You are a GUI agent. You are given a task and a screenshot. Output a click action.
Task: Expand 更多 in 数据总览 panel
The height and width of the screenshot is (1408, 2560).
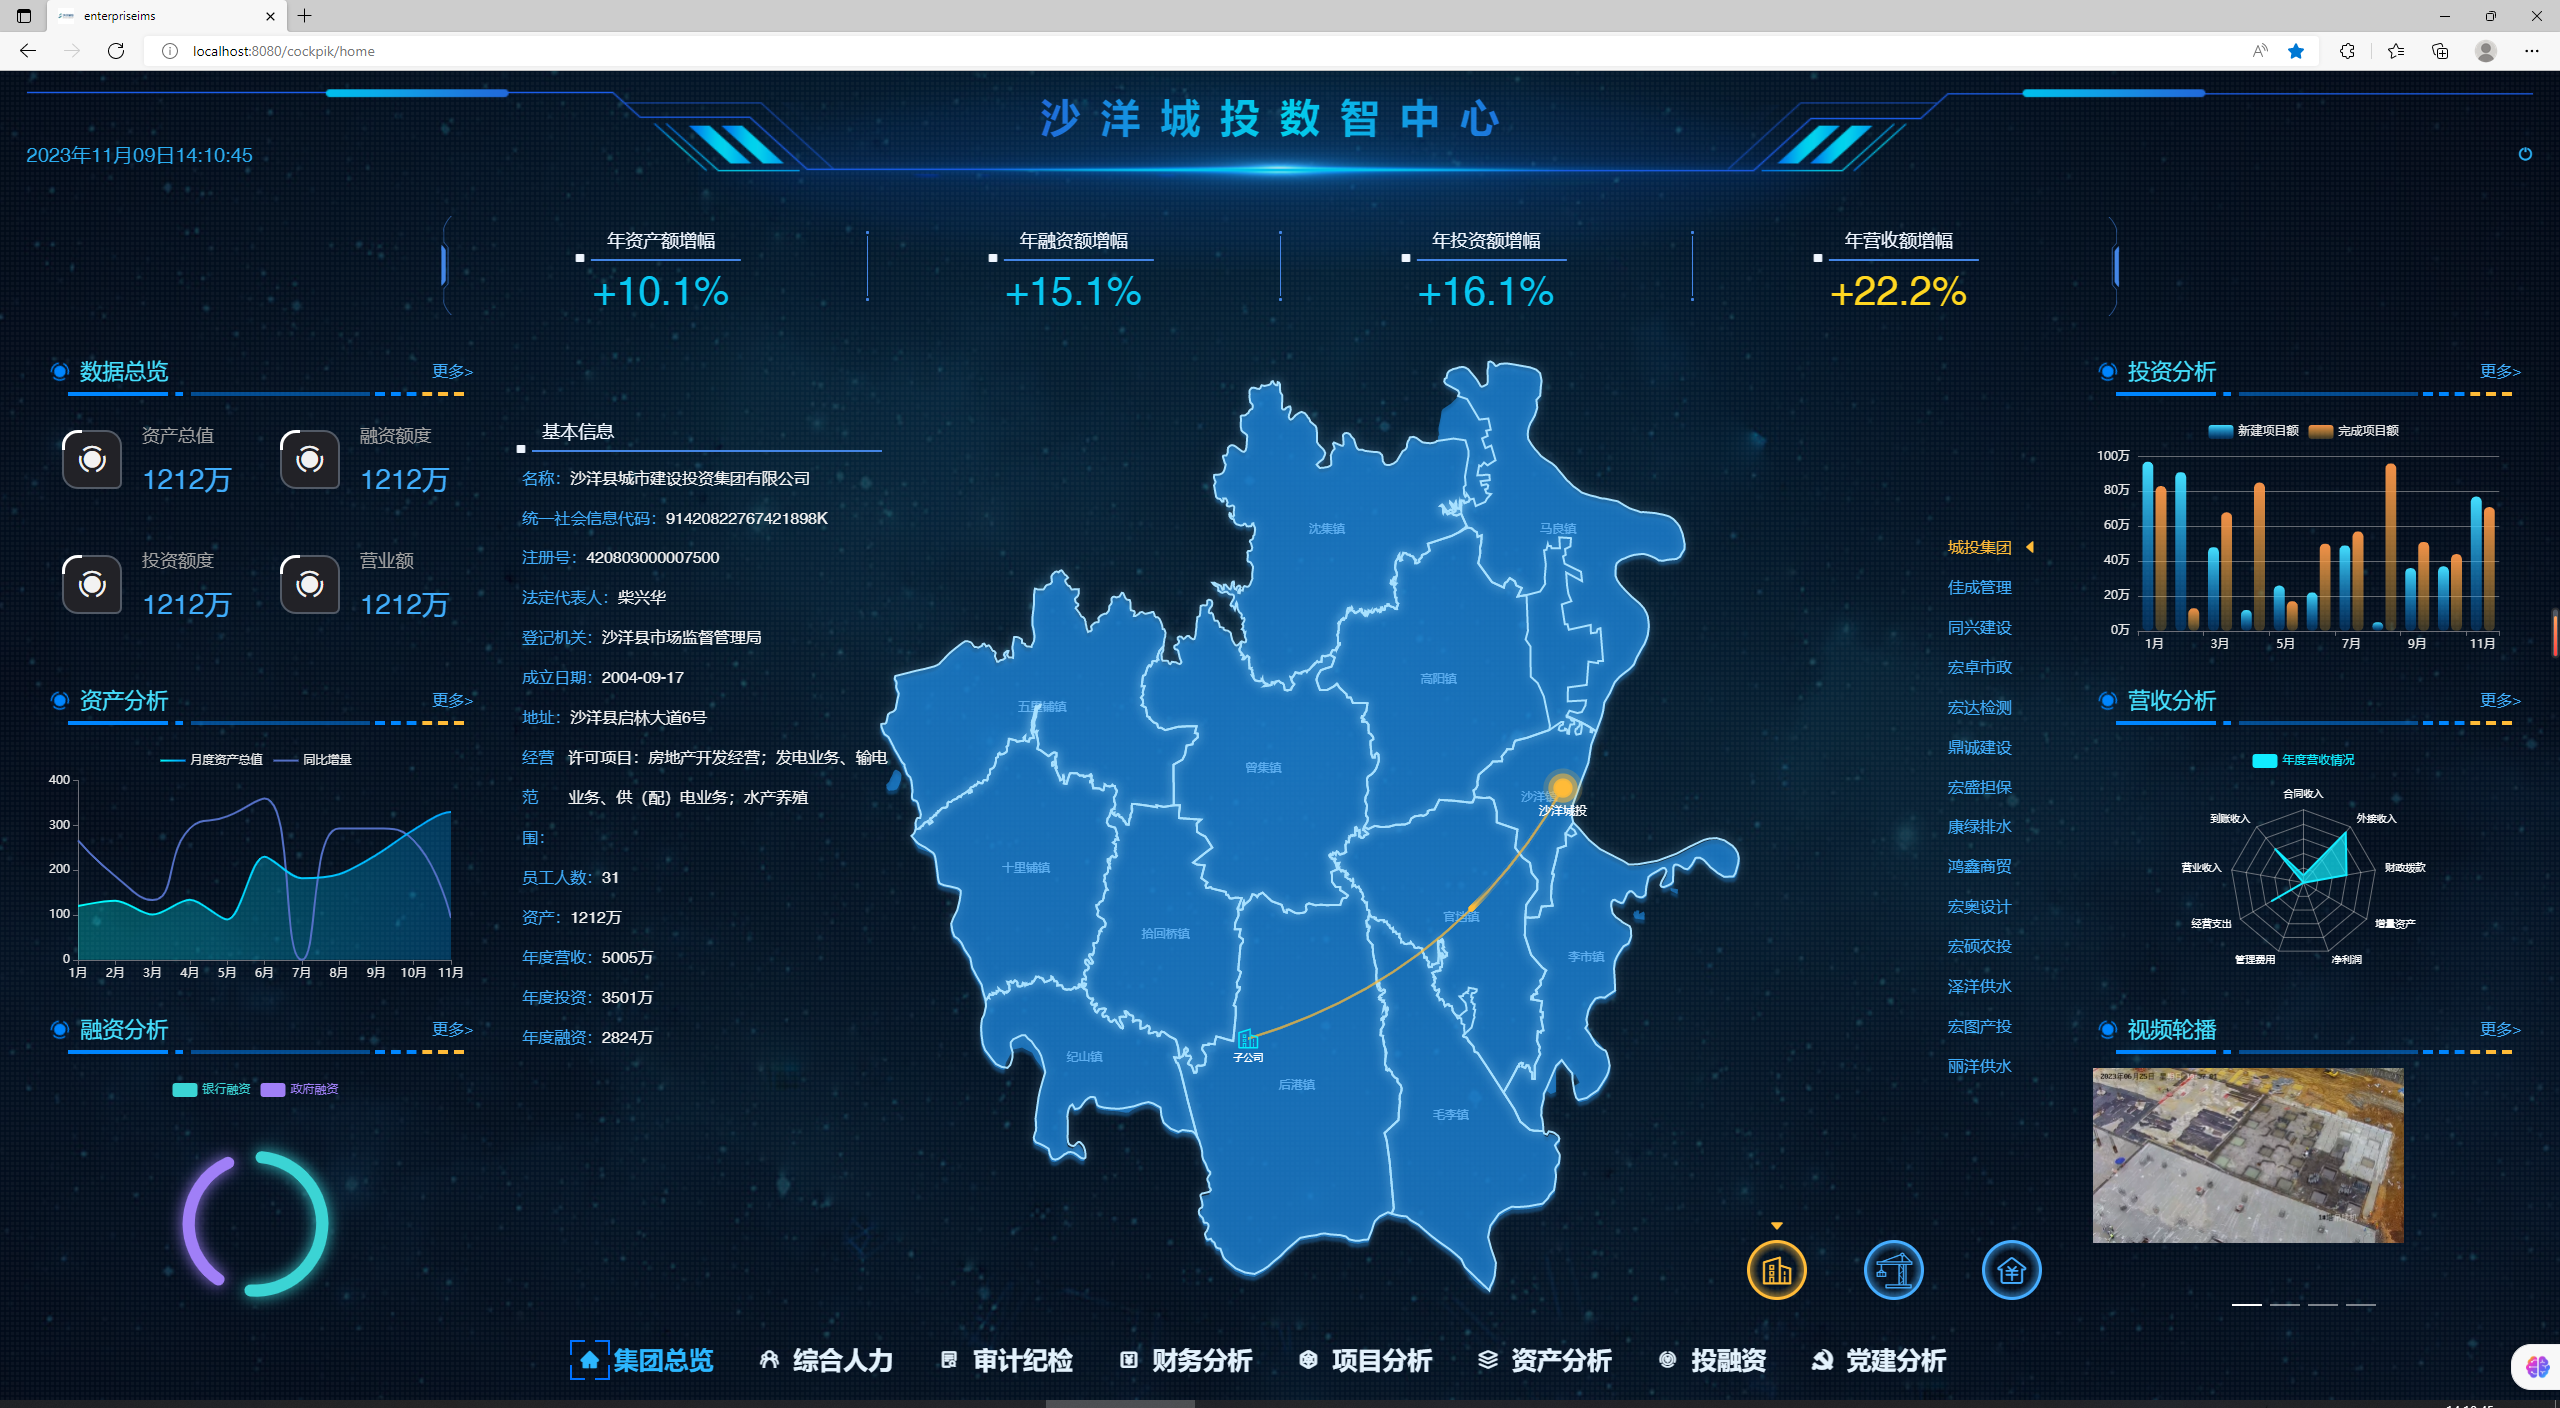click(x=452, y=371)
